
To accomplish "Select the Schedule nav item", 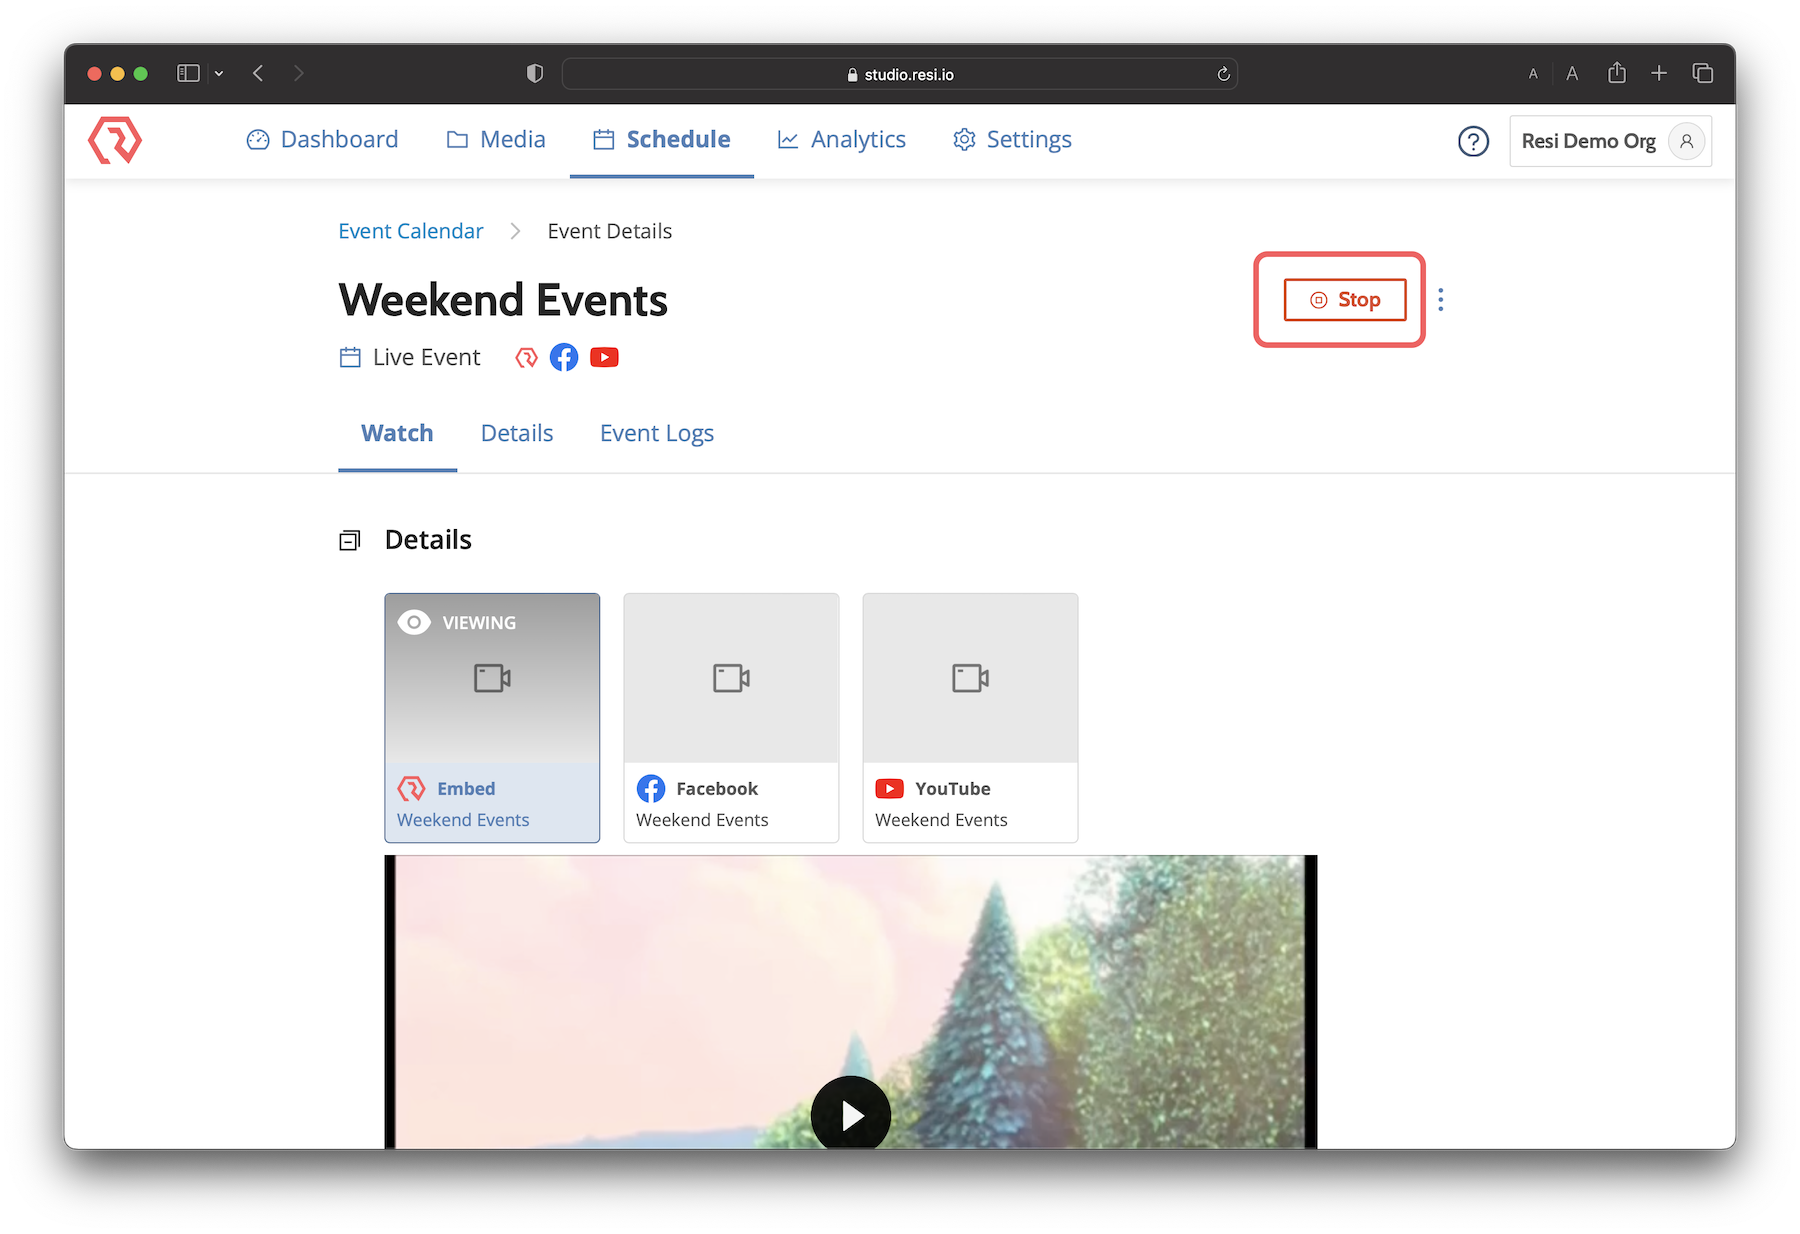I will [662, 140].
